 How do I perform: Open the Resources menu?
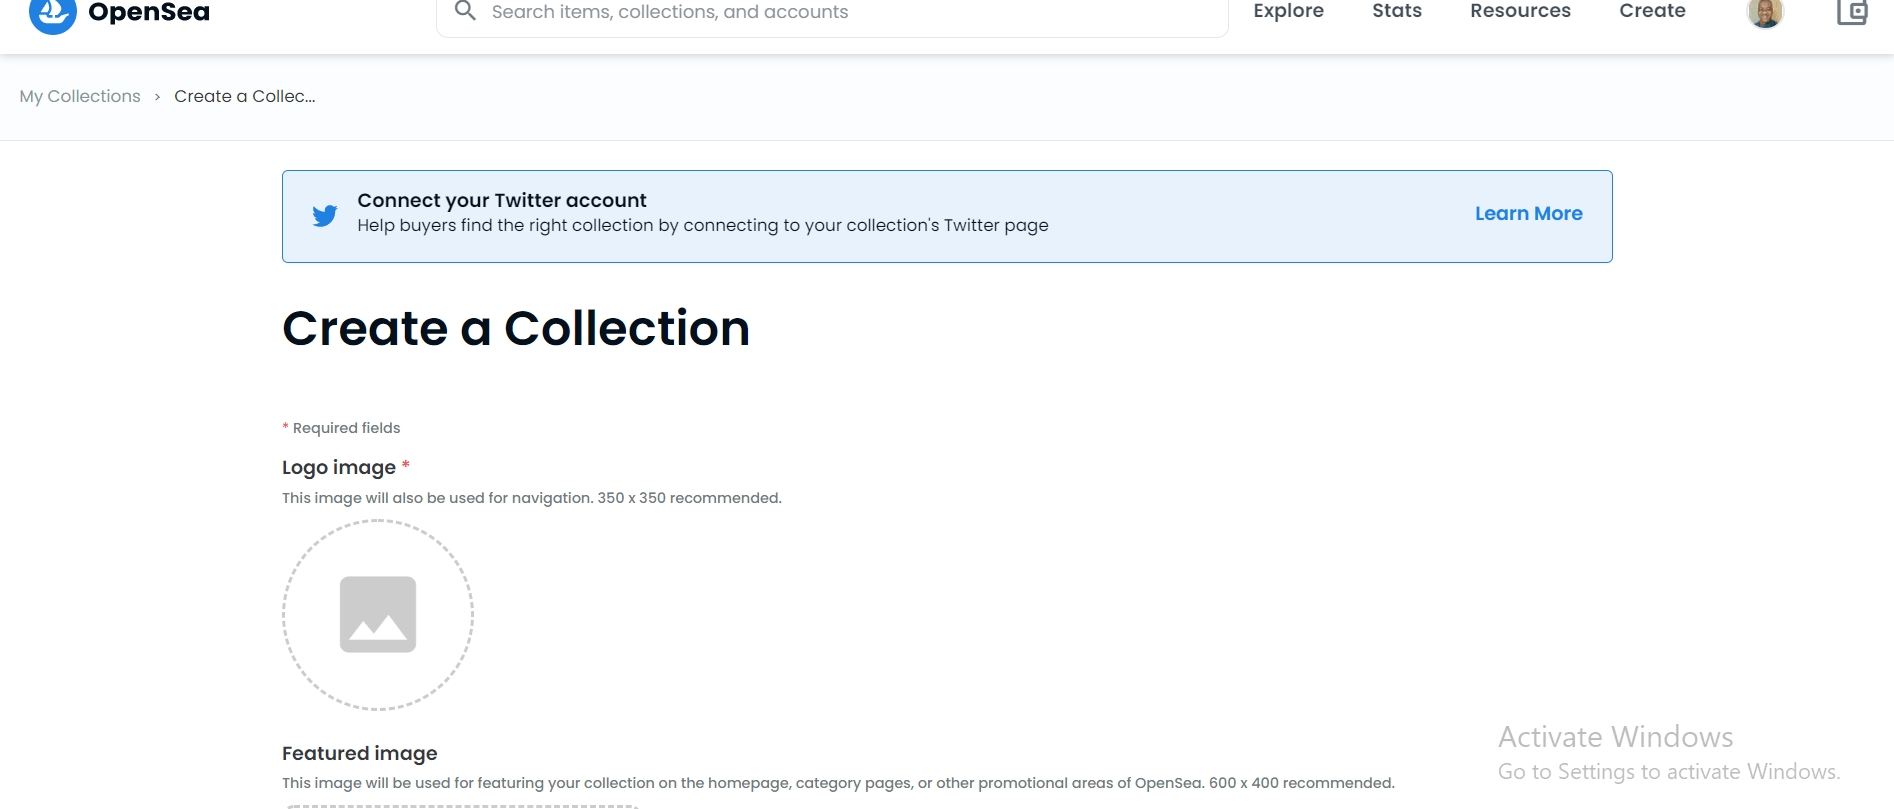1520,11
